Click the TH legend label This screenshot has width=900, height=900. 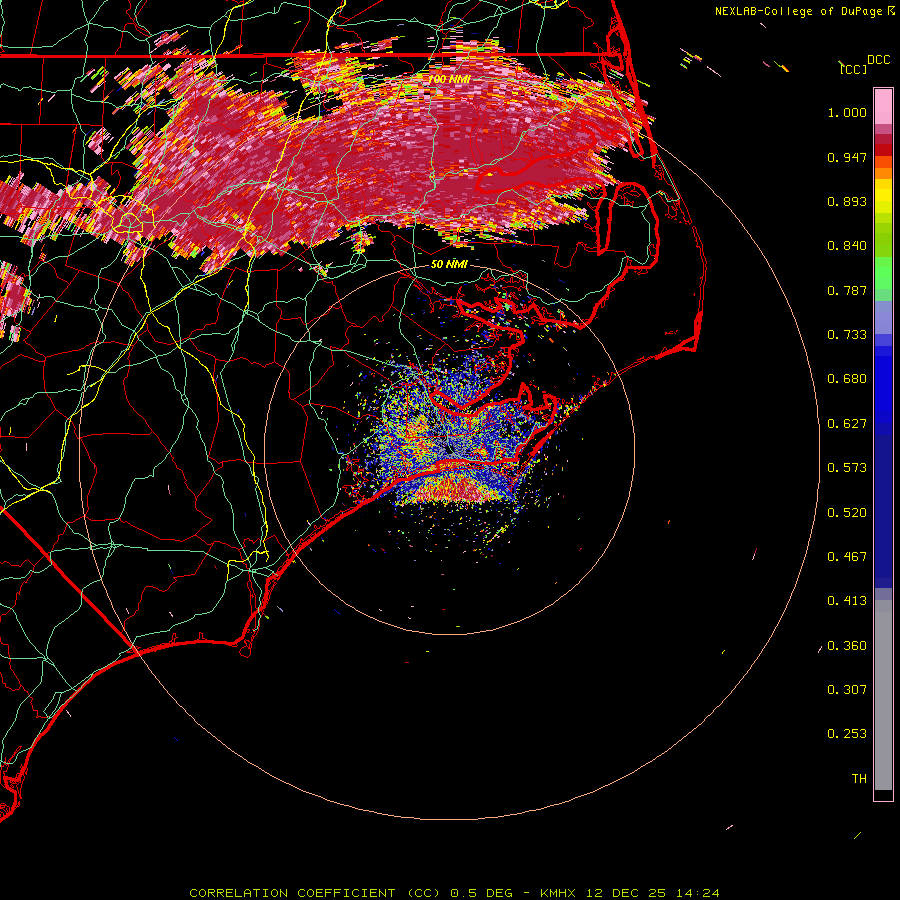pos(859,779)
